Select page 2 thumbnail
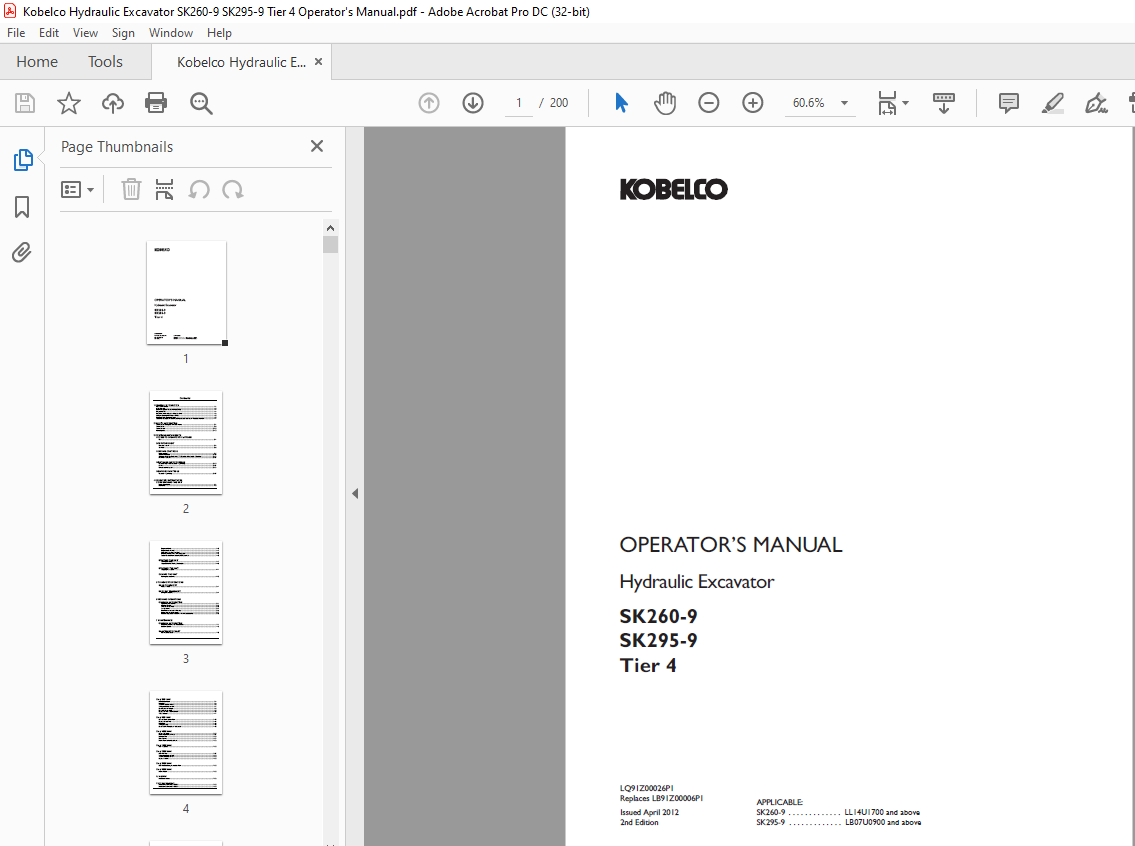This screenshot has width=1135, height=846. (186, 442)
